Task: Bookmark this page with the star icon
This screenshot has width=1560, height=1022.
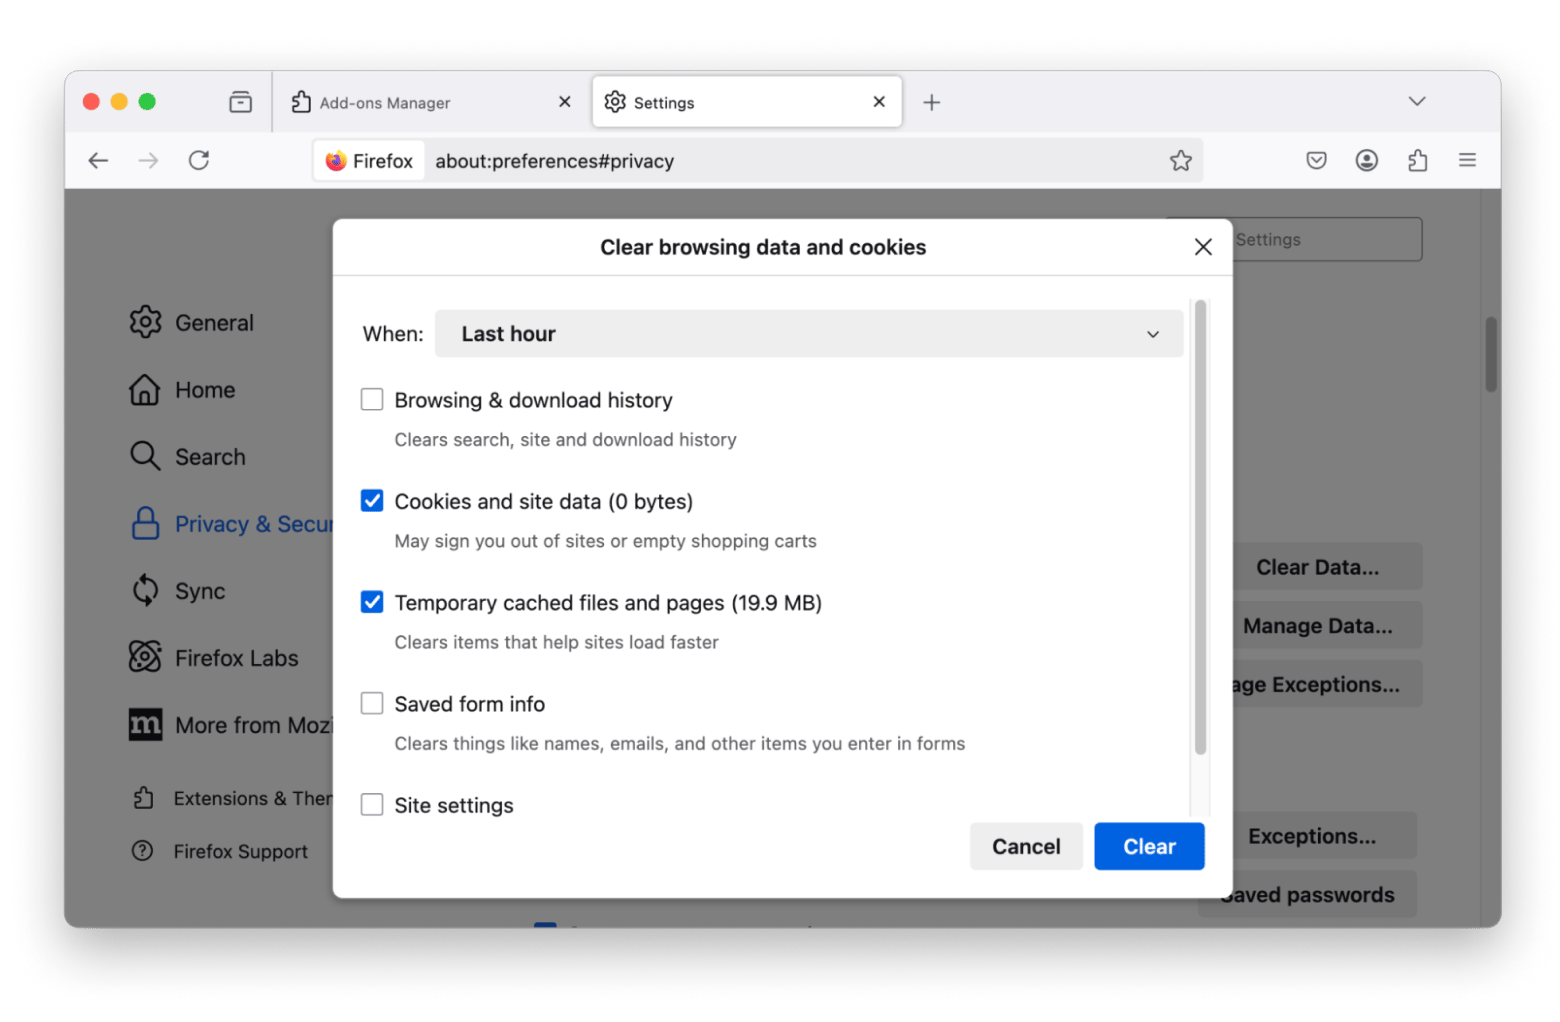Action: point(1180,161)
